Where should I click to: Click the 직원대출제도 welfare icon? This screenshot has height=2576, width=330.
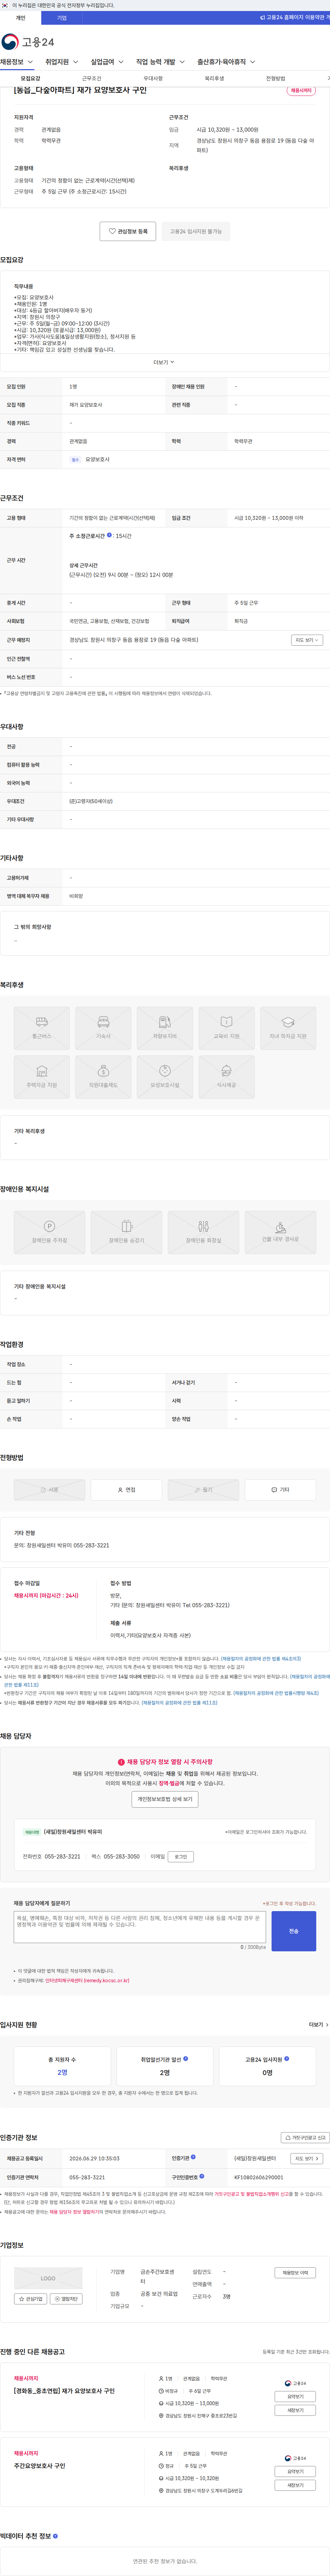coord(103,1077)
